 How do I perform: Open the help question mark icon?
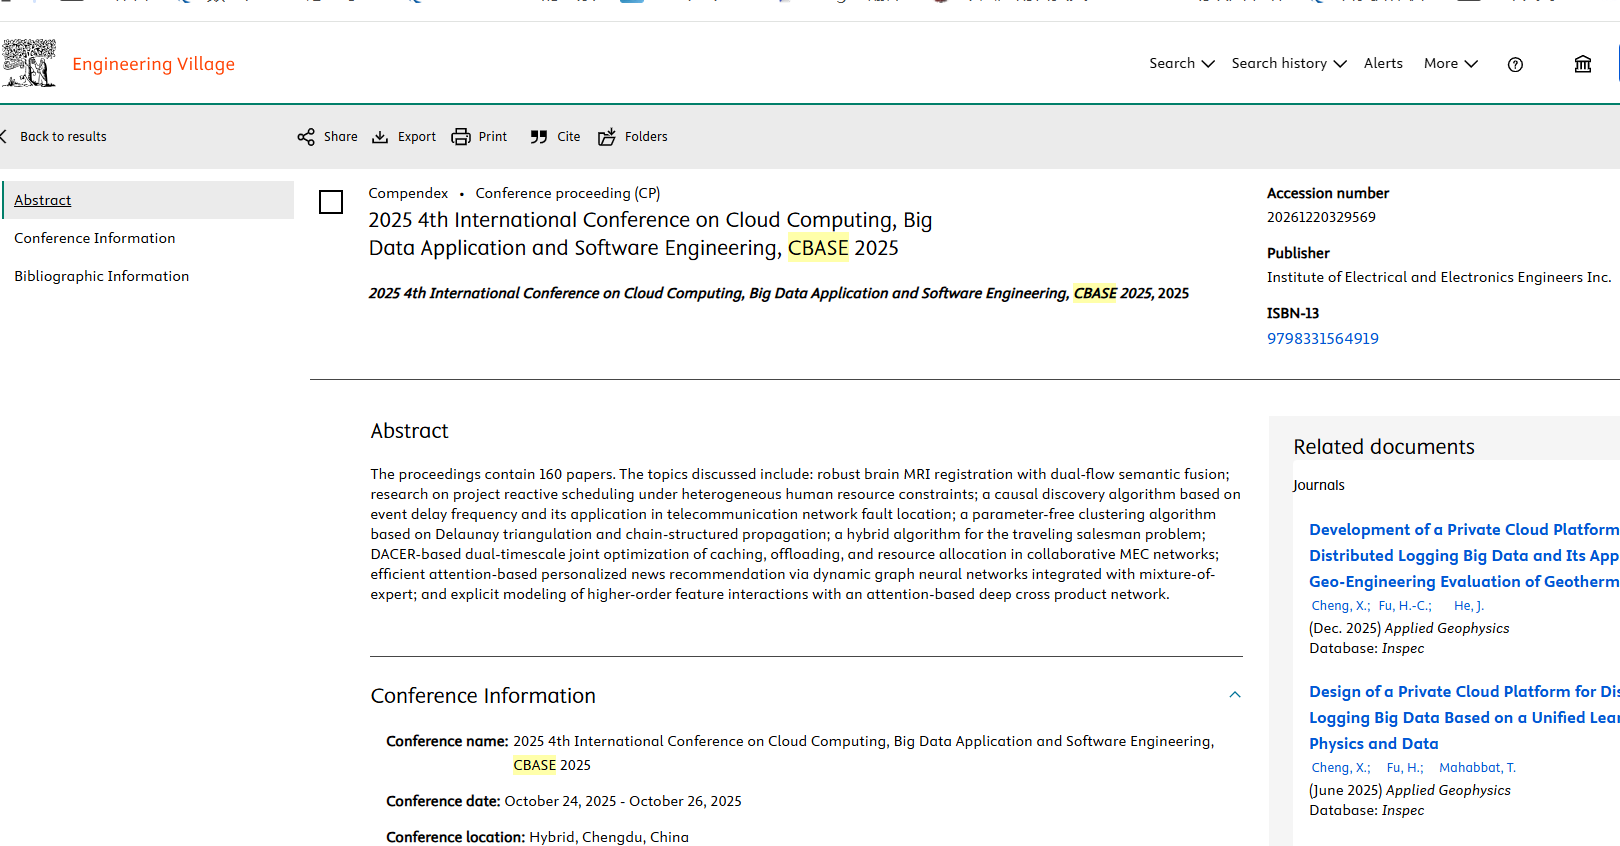pos(1515,64)
